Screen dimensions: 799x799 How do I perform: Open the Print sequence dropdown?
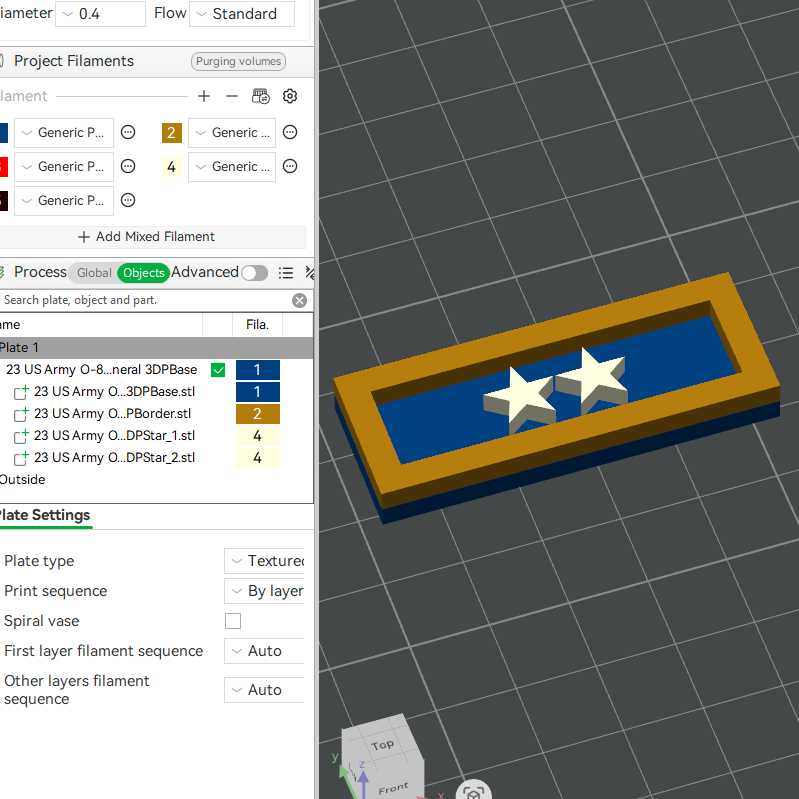click(264, 591)
